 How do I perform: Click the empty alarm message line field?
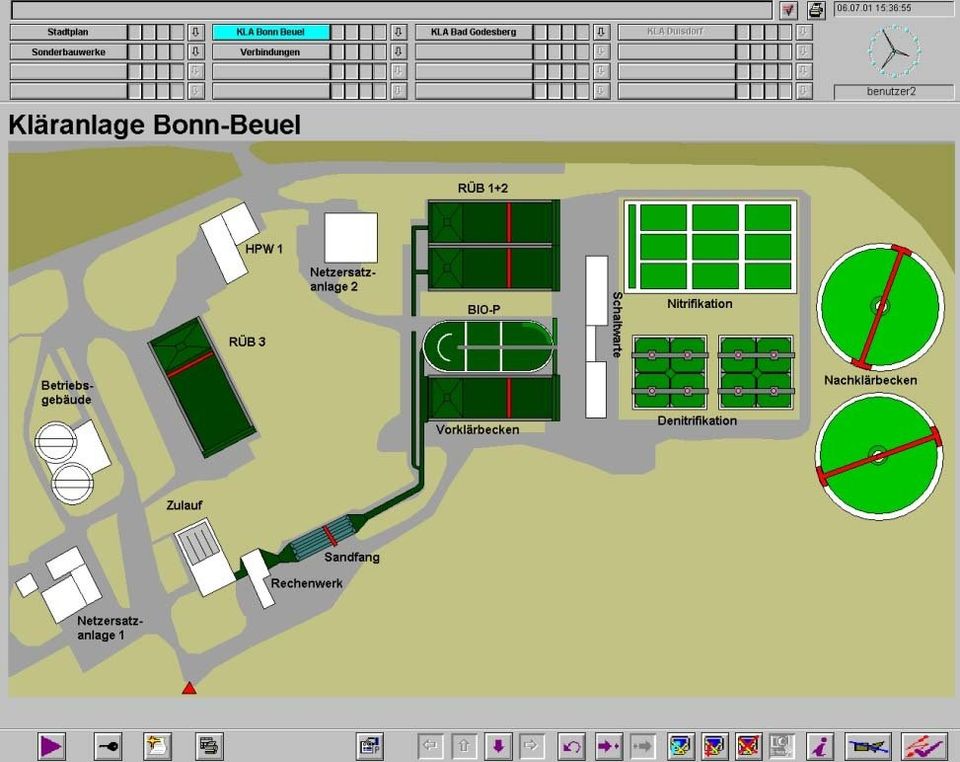click(392, 10)
